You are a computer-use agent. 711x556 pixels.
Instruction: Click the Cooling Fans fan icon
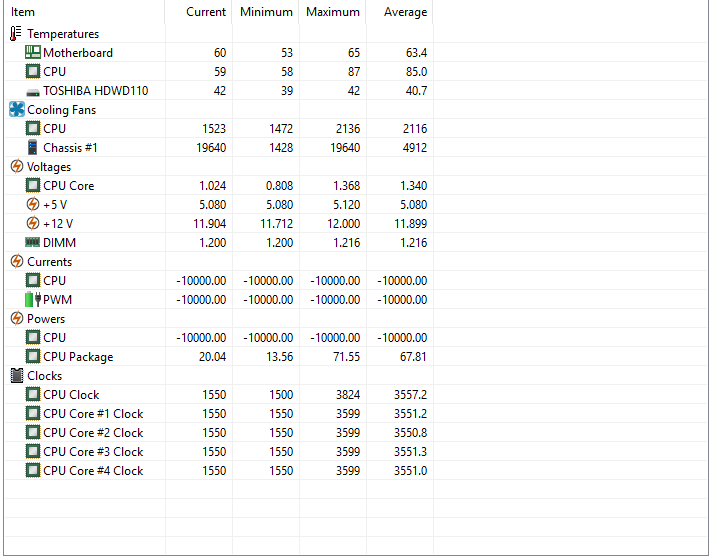coord(17,110)
